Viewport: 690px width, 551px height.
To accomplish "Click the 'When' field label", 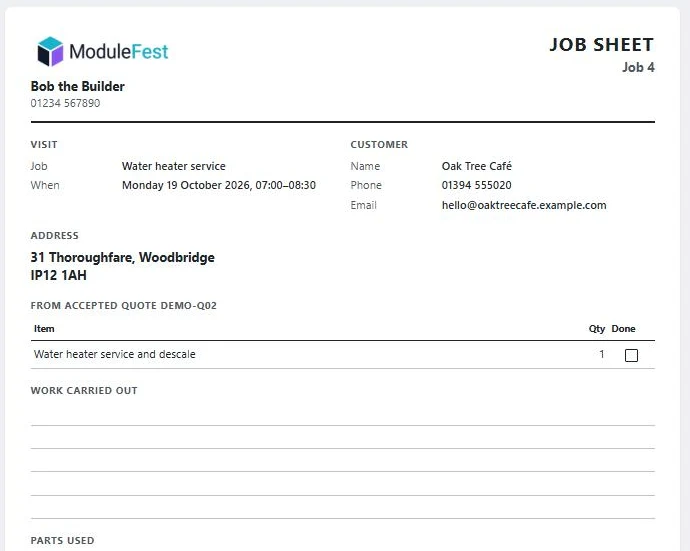I will pos(45,185).
